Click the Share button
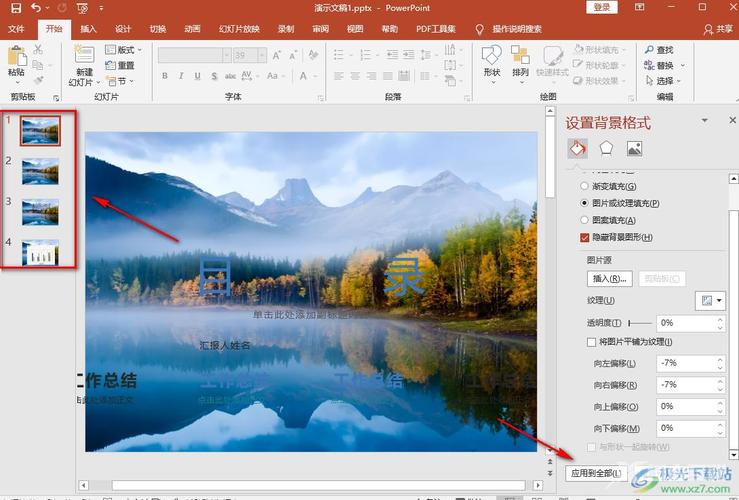 pos(718,29)
